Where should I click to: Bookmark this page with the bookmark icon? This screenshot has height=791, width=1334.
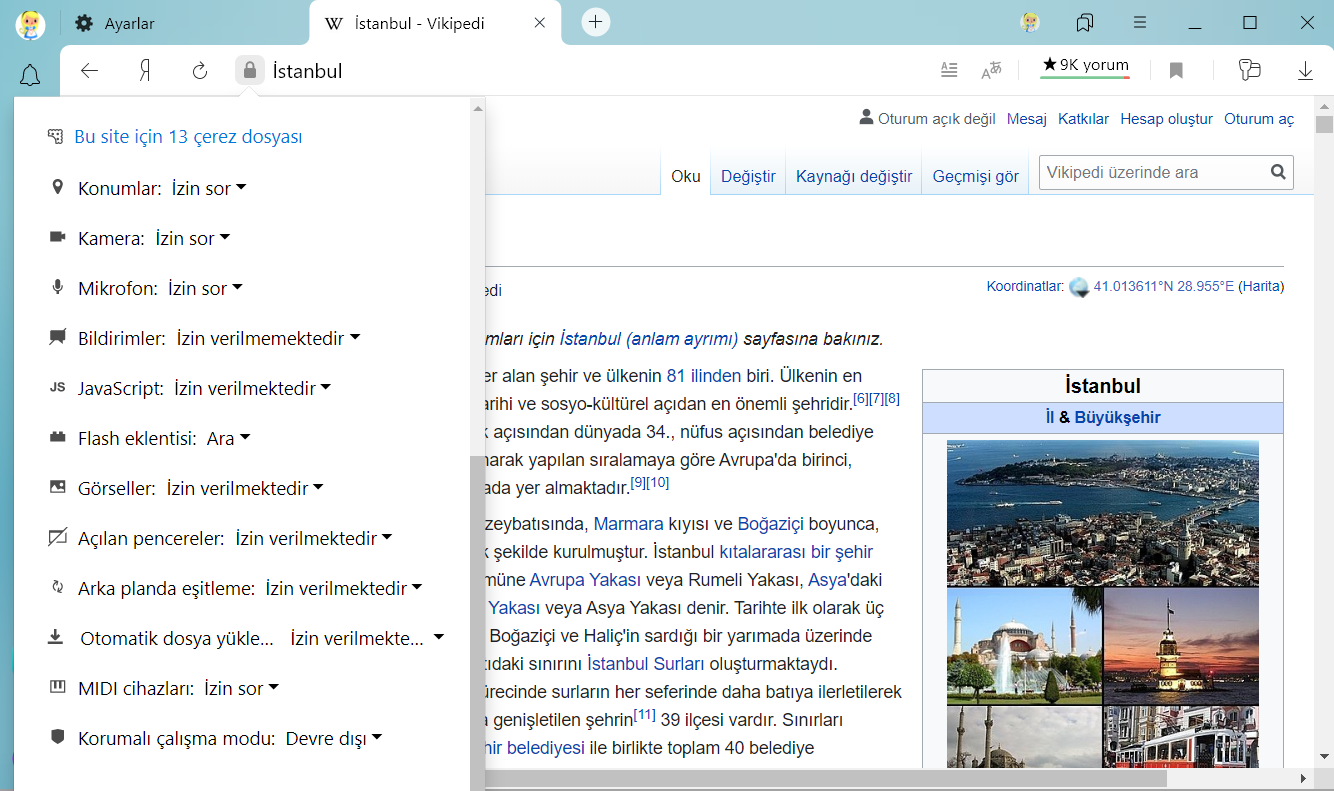click(x=1176, y=70)
